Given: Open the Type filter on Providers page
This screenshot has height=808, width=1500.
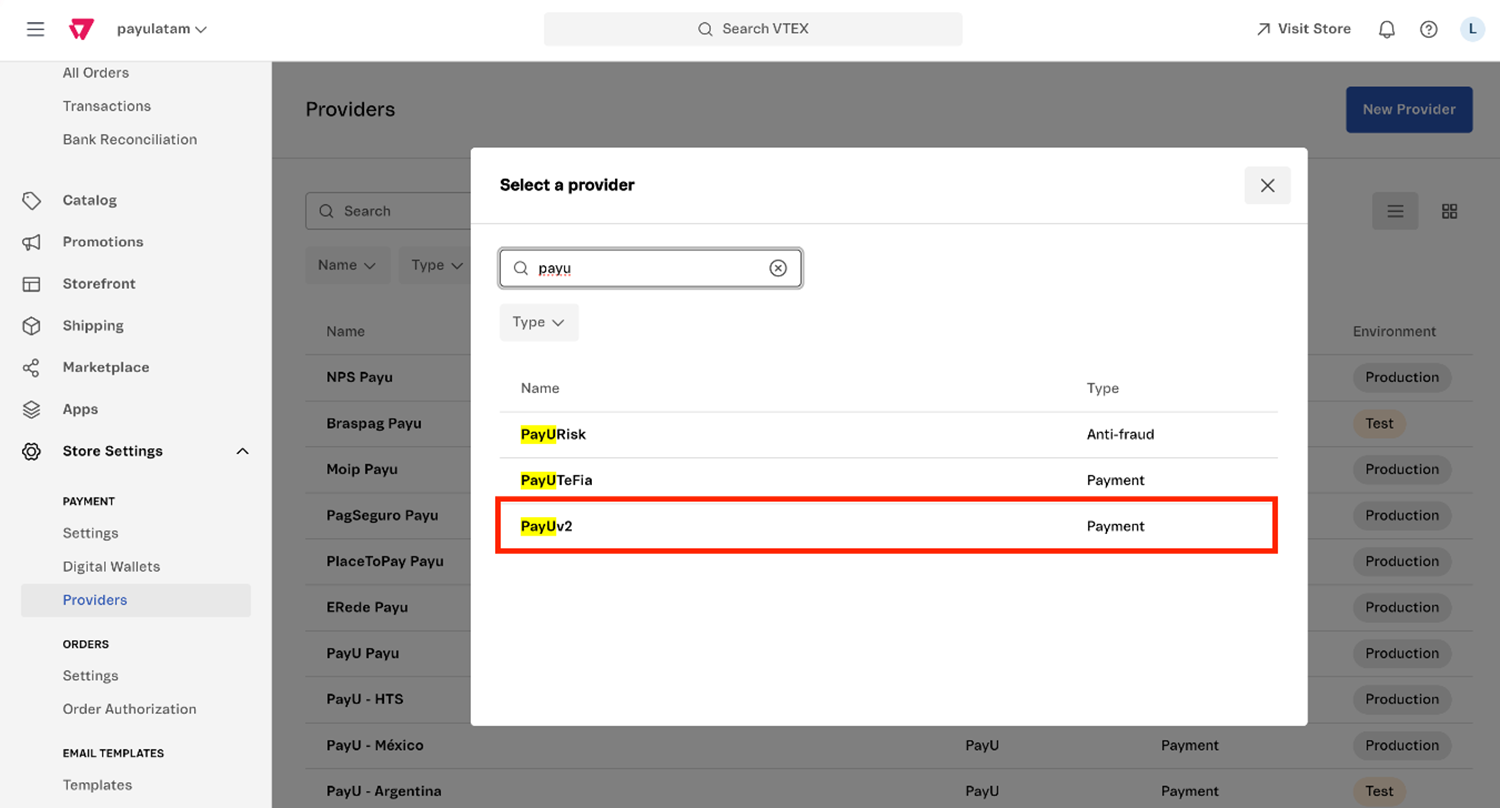Looking at the screenshot, I should point(436,265).
